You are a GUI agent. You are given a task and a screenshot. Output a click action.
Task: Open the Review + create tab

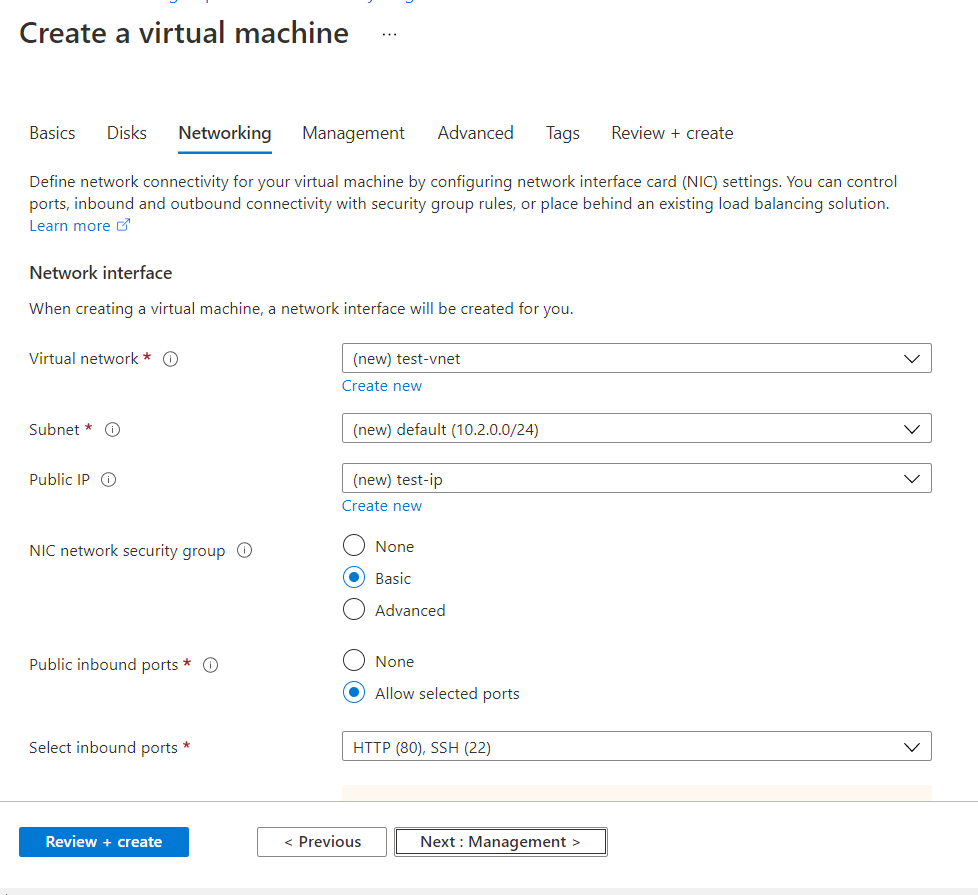click(672, 133)
